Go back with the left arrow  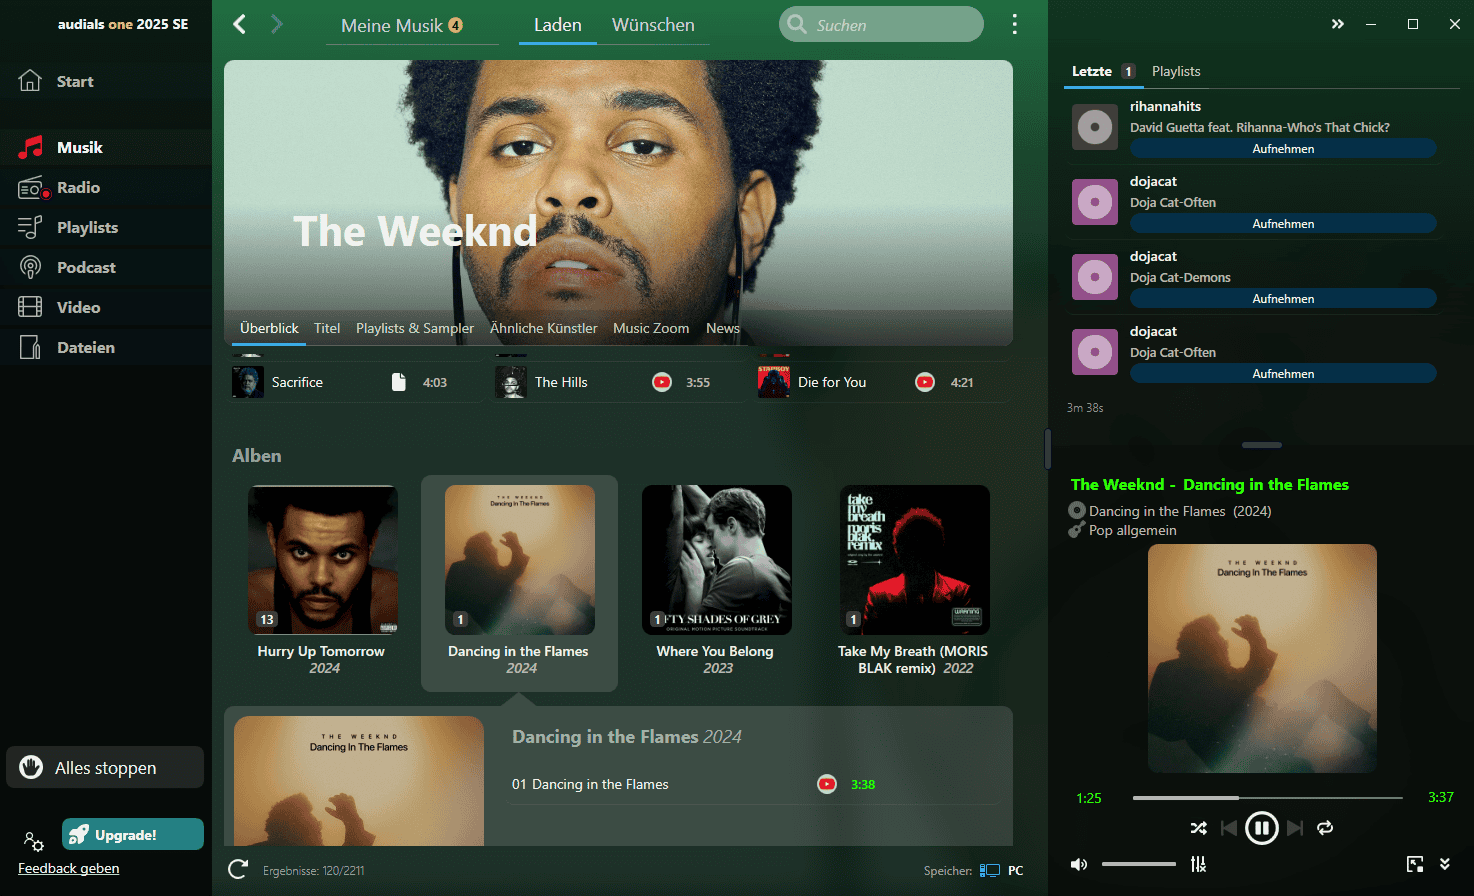coord(240,25)
